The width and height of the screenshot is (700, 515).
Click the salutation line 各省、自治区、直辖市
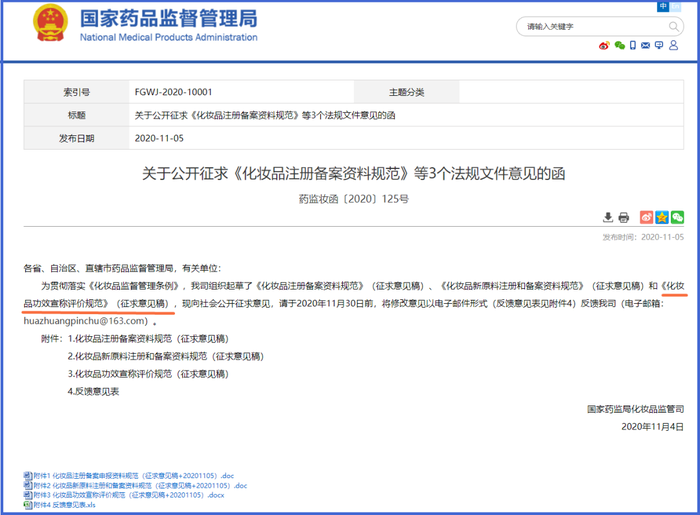122,268
